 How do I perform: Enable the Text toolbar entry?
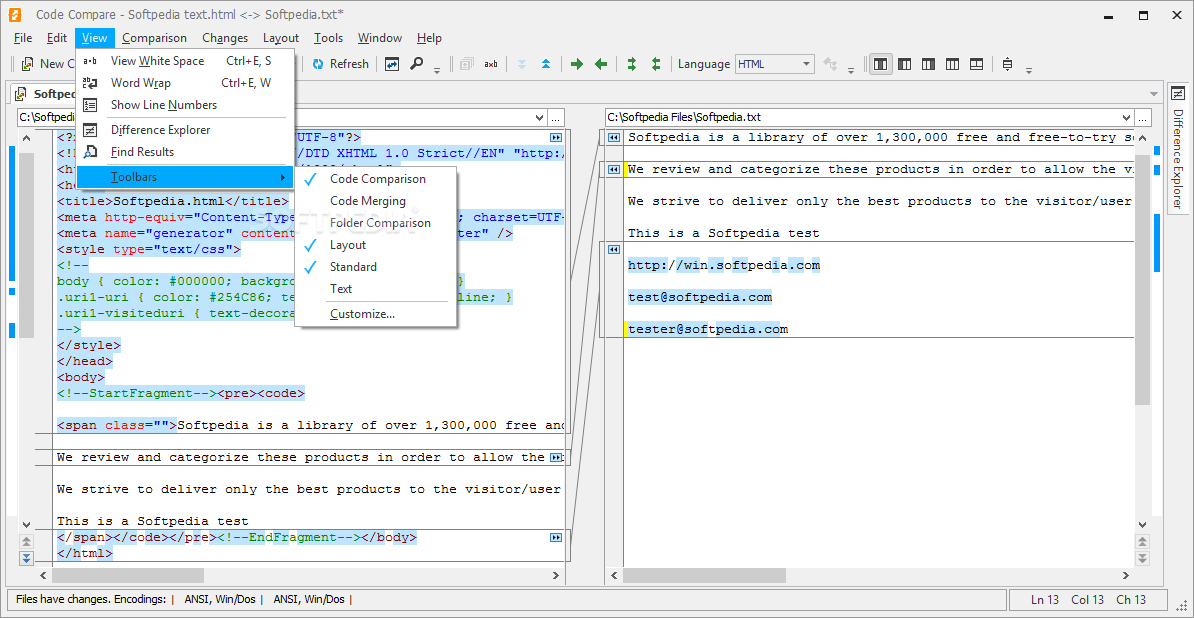pos(376,289)
